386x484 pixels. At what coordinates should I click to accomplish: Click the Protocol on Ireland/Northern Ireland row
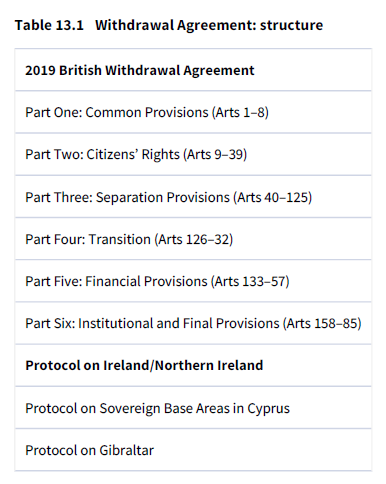(x=193, y=366)
